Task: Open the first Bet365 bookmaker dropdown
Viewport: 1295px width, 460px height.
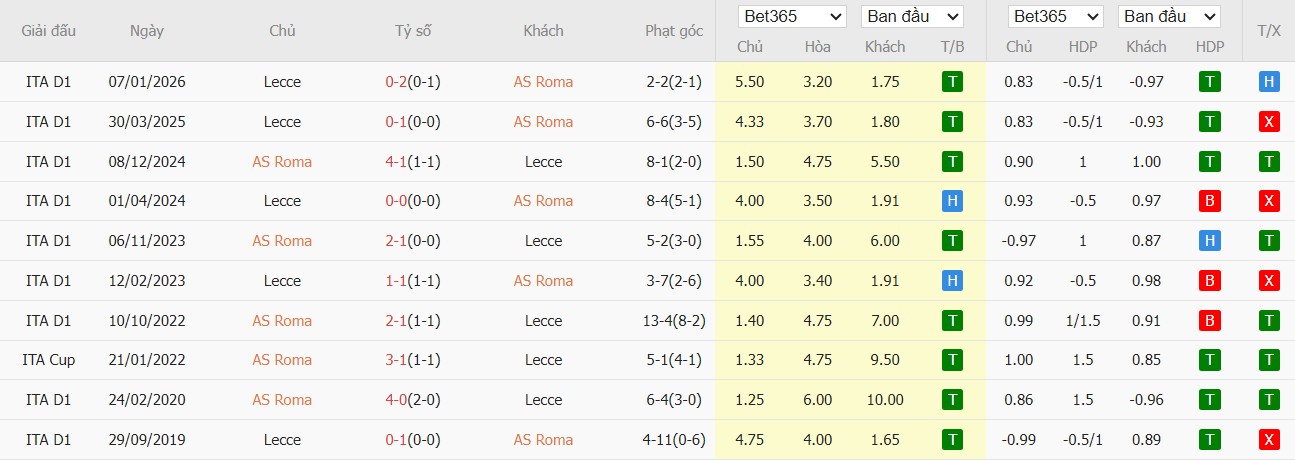Action: [x=793, y=17]
